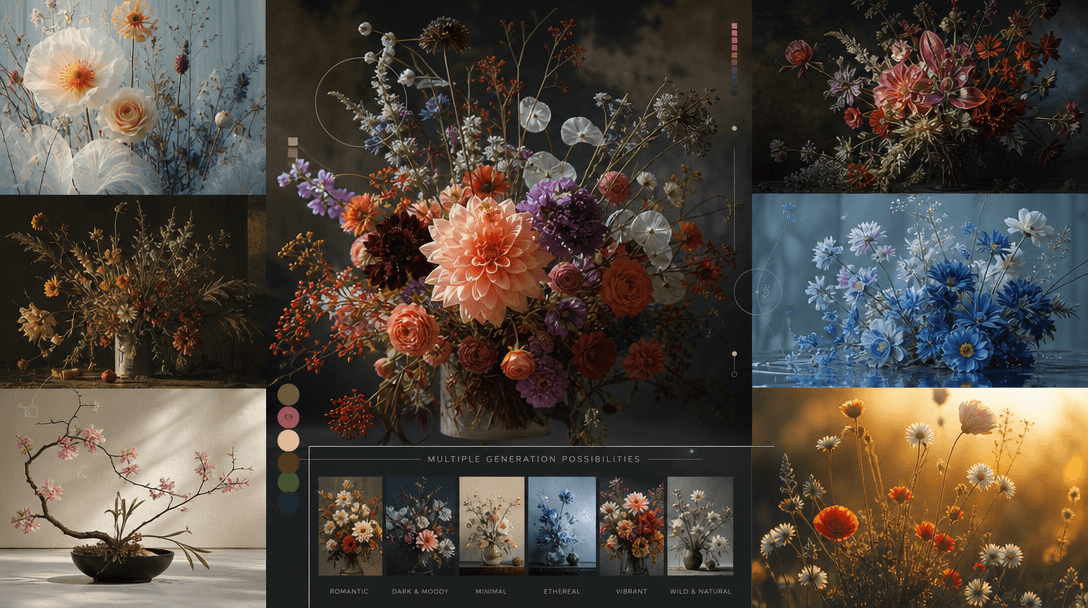The height and width of the screenshot is (608, 1088).
Task: Select the Wild & Natural thumbnail
Action: pyautogui.click(x=700, y=526)
